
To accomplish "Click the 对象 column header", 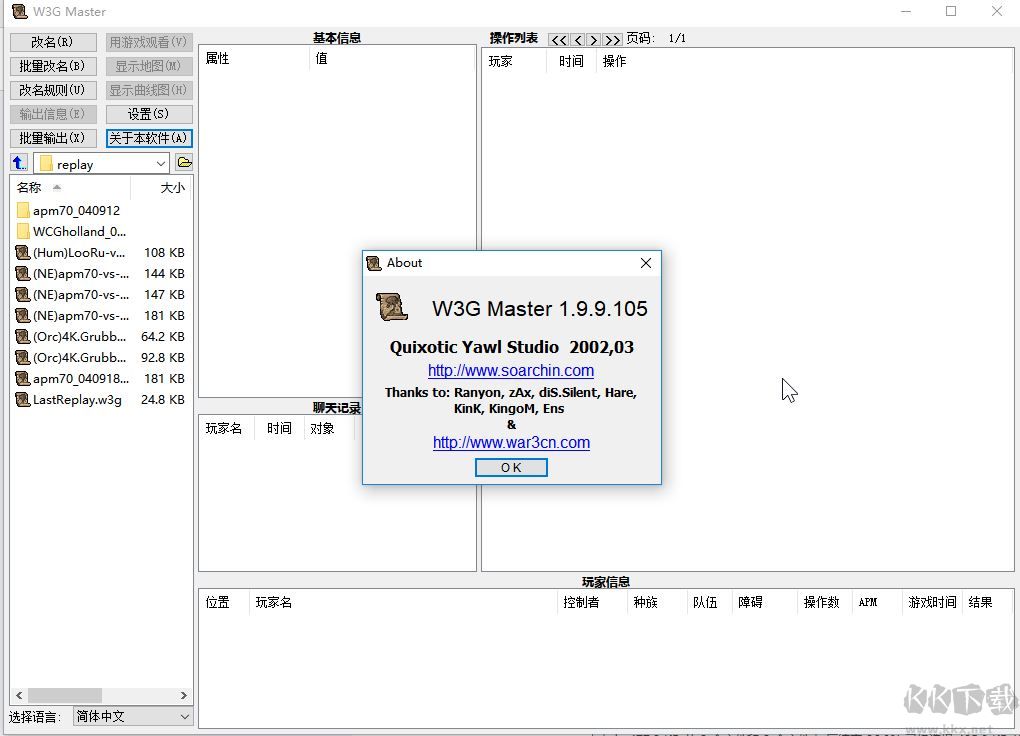I will [x=328, y=428].
